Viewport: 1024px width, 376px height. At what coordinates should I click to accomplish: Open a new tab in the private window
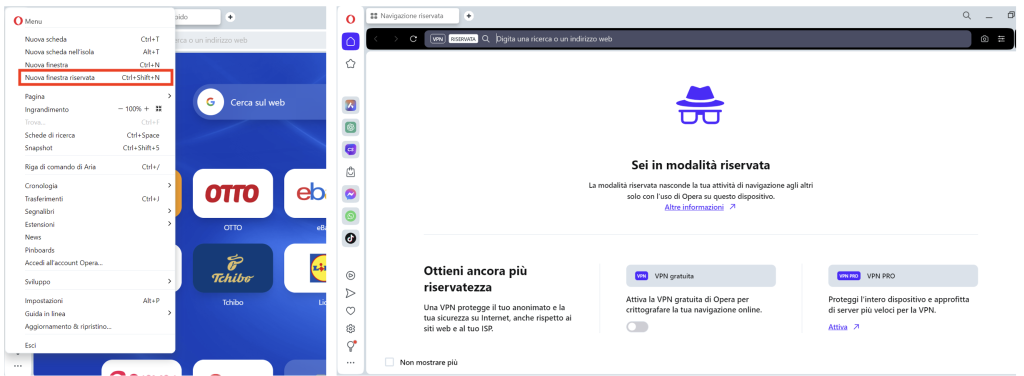469,16
